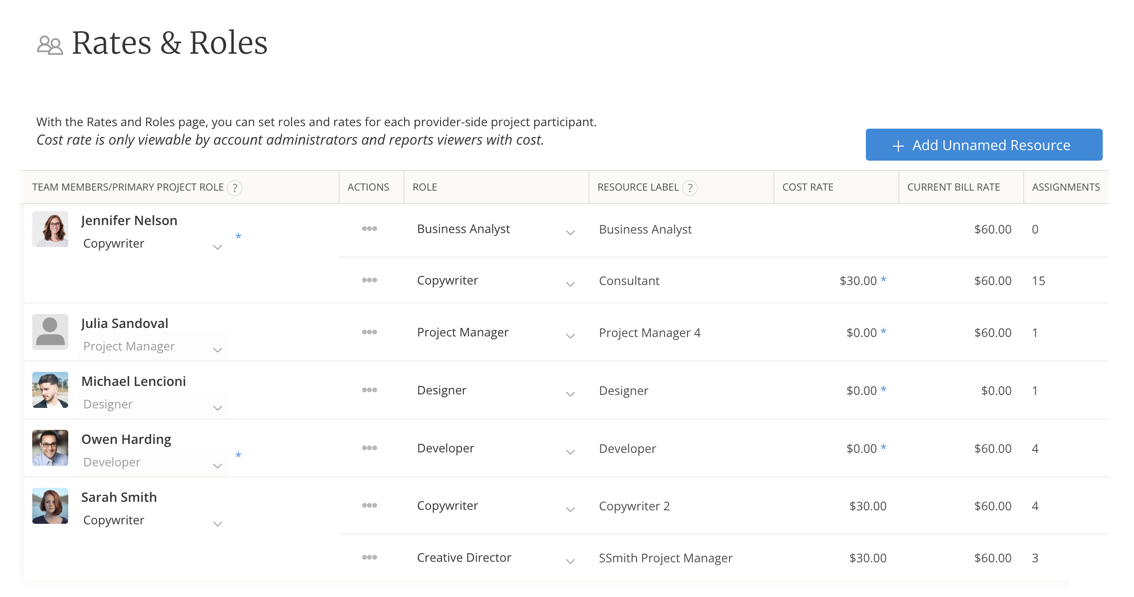Click the Current Bill Rate column header
Screen dimensions: 1134x597
pyautogui.click(x=953, y=187)
